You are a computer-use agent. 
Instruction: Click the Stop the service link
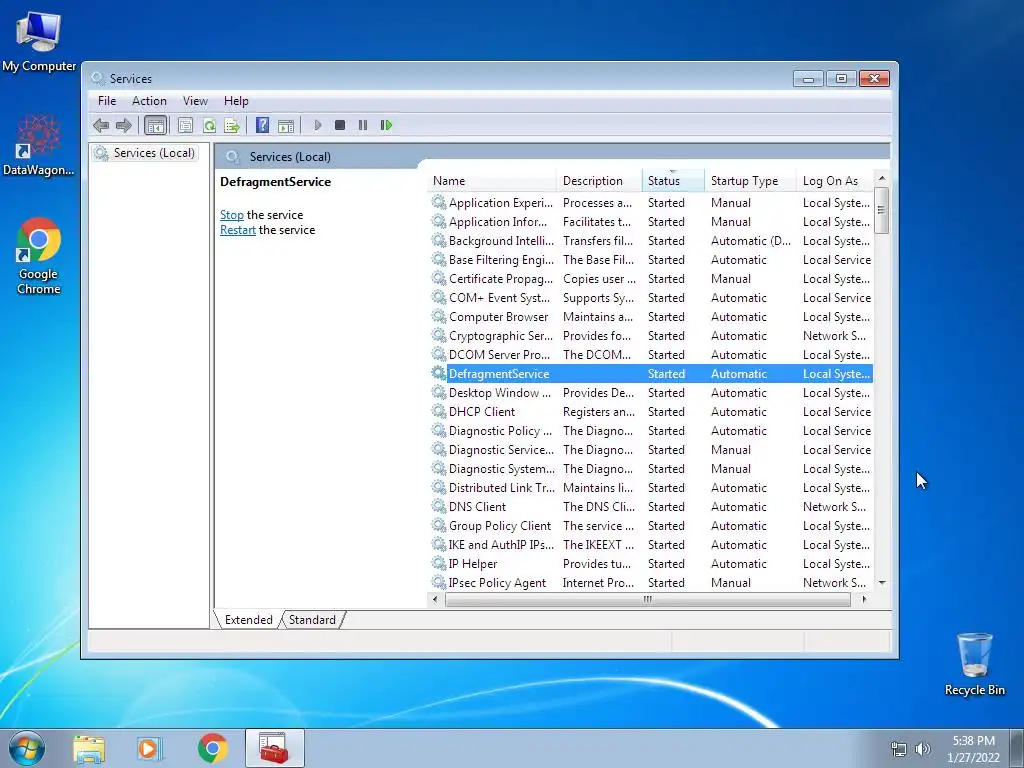click(x=231, y=215)
